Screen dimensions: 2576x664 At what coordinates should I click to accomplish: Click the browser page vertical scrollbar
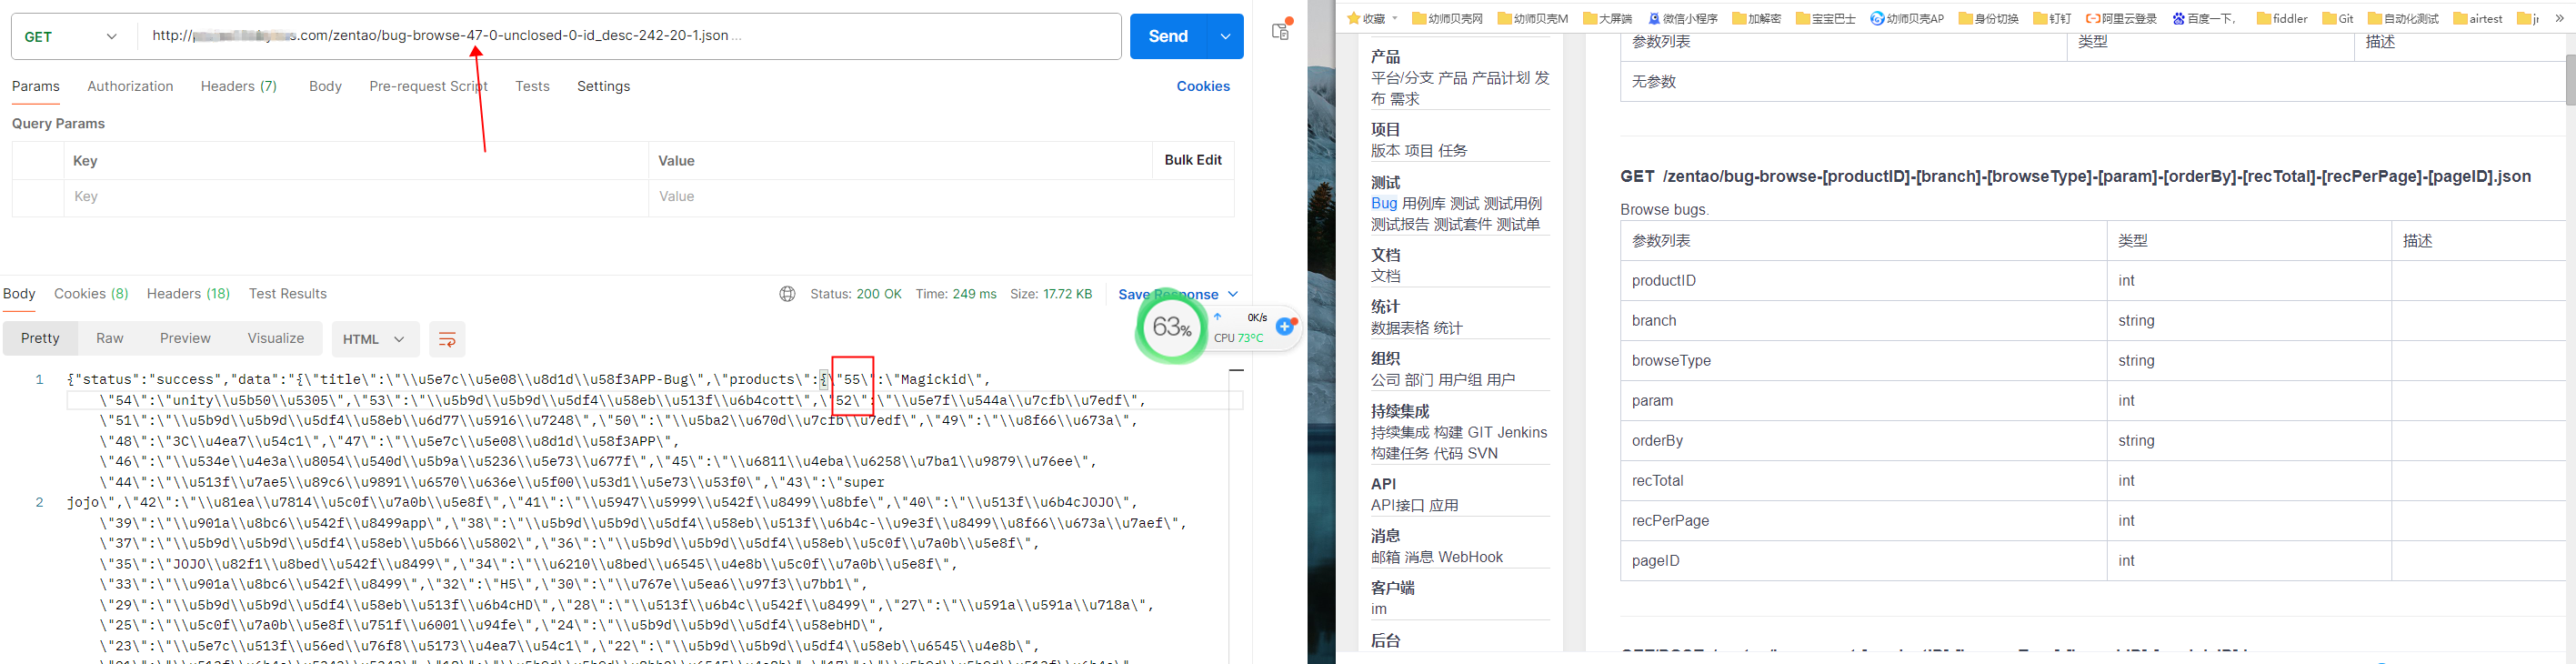pos(2570,80)
